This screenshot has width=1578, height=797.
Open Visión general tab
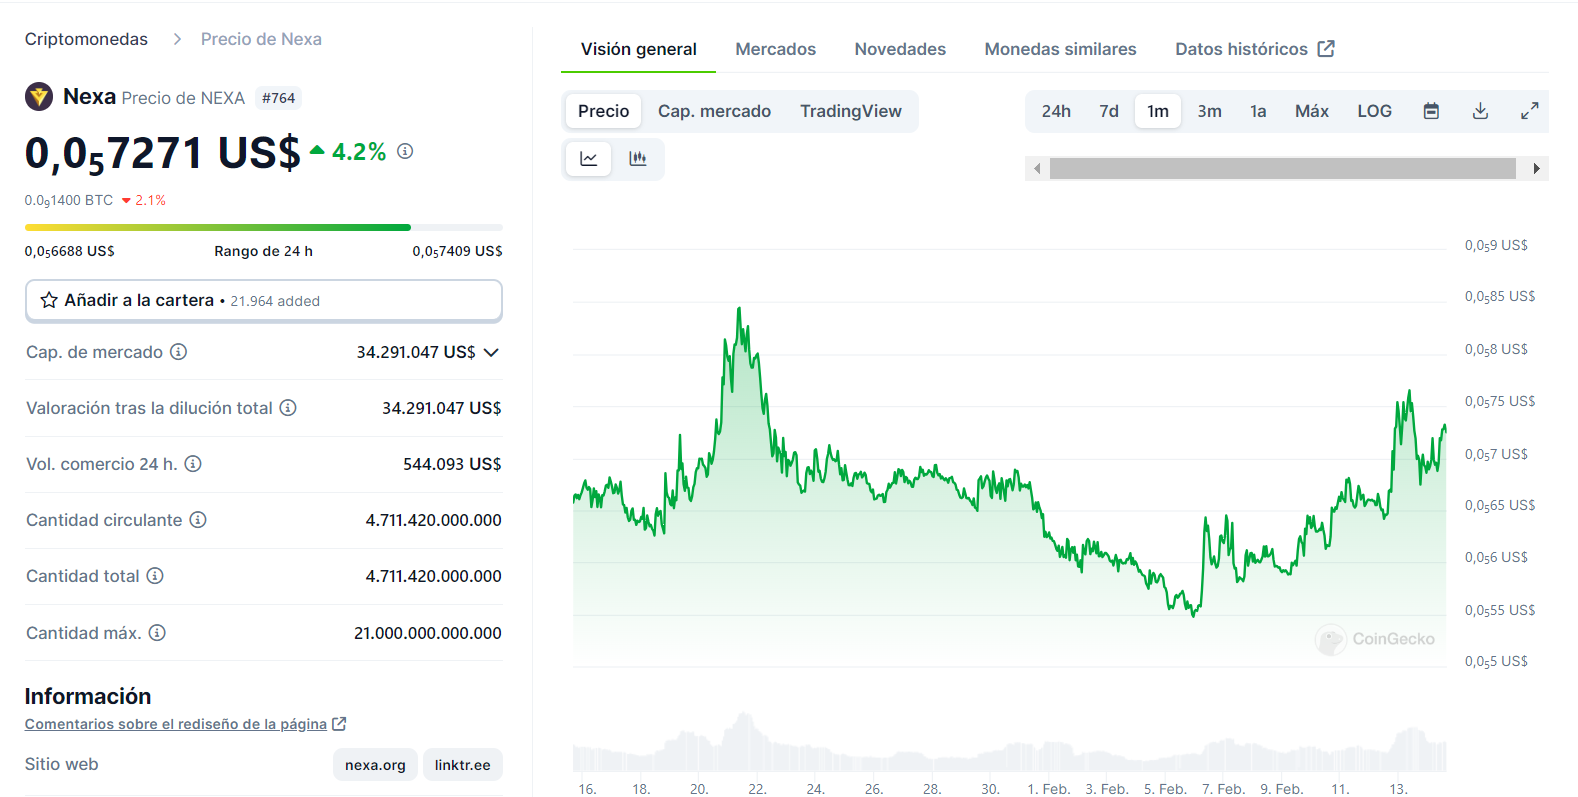(x=639, y=49)
